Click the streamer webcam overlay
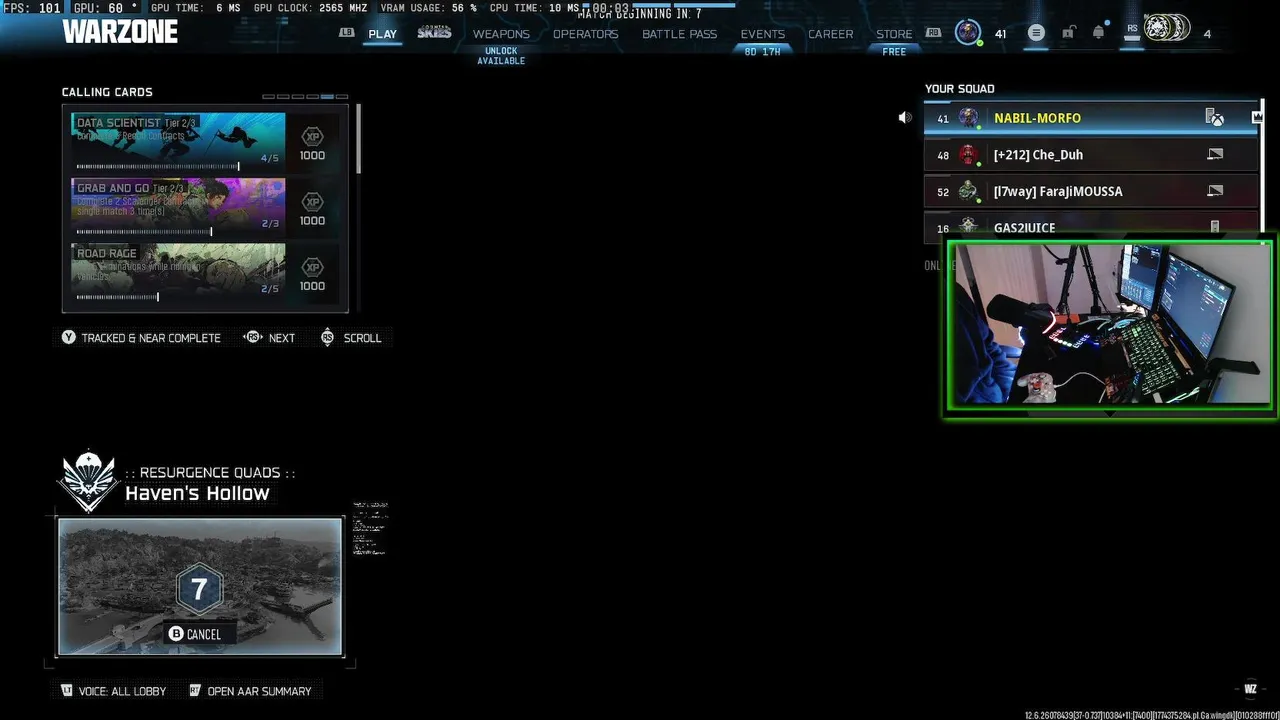 pyautogui.click(x=1110, y=327)
